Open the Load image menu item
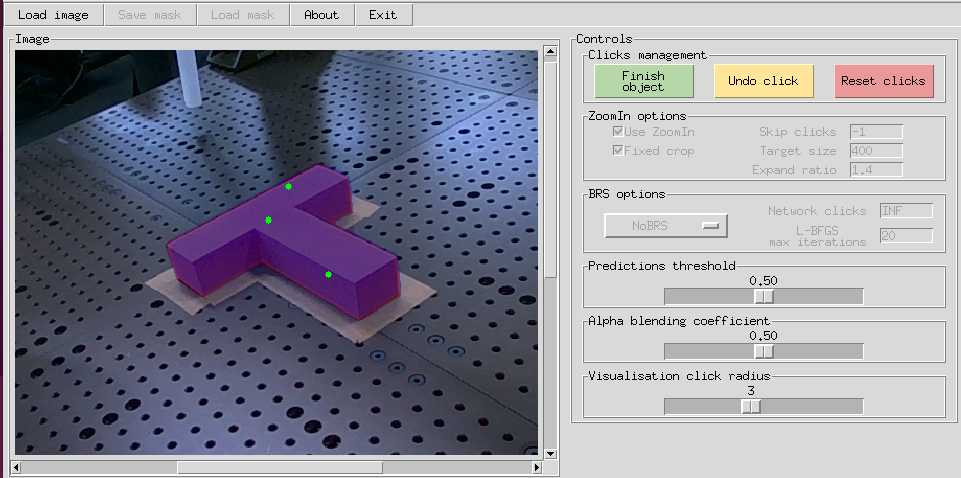 [x=53, y=15]
